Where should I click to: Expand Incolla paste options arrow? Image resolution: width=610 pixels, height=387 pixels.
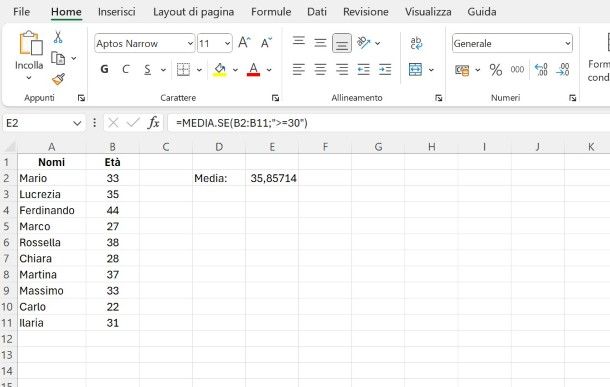pos(29,78)
